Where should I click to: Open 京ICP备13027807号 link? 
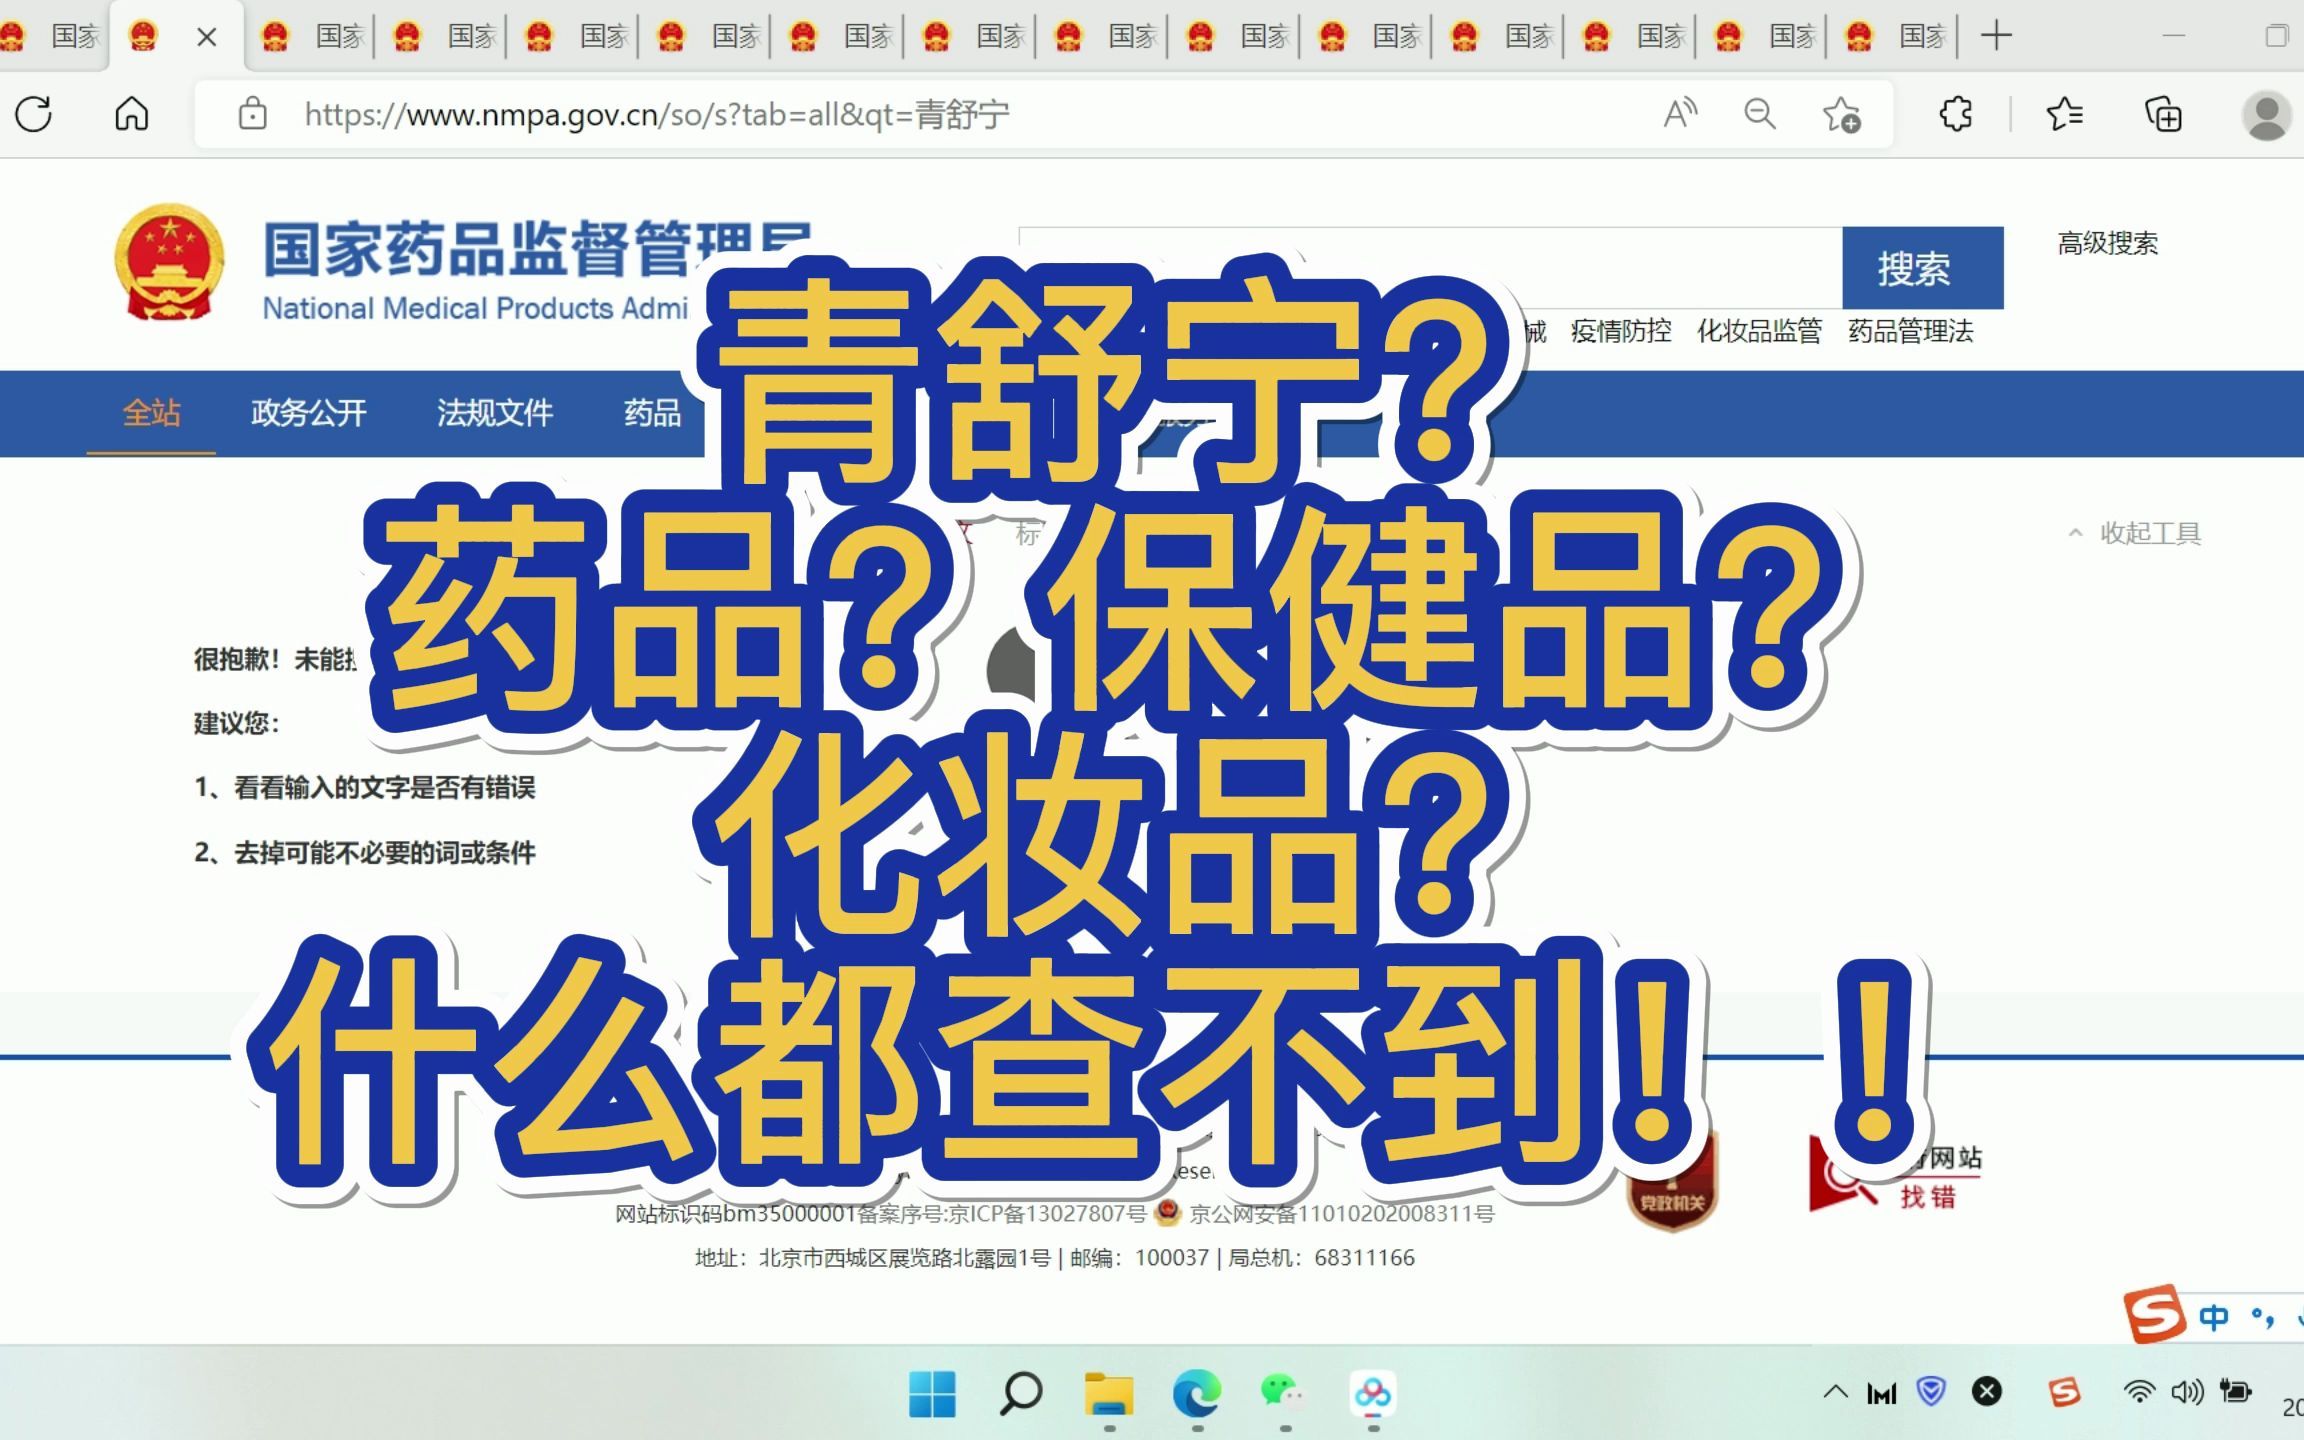(x=1048, y=1213)
